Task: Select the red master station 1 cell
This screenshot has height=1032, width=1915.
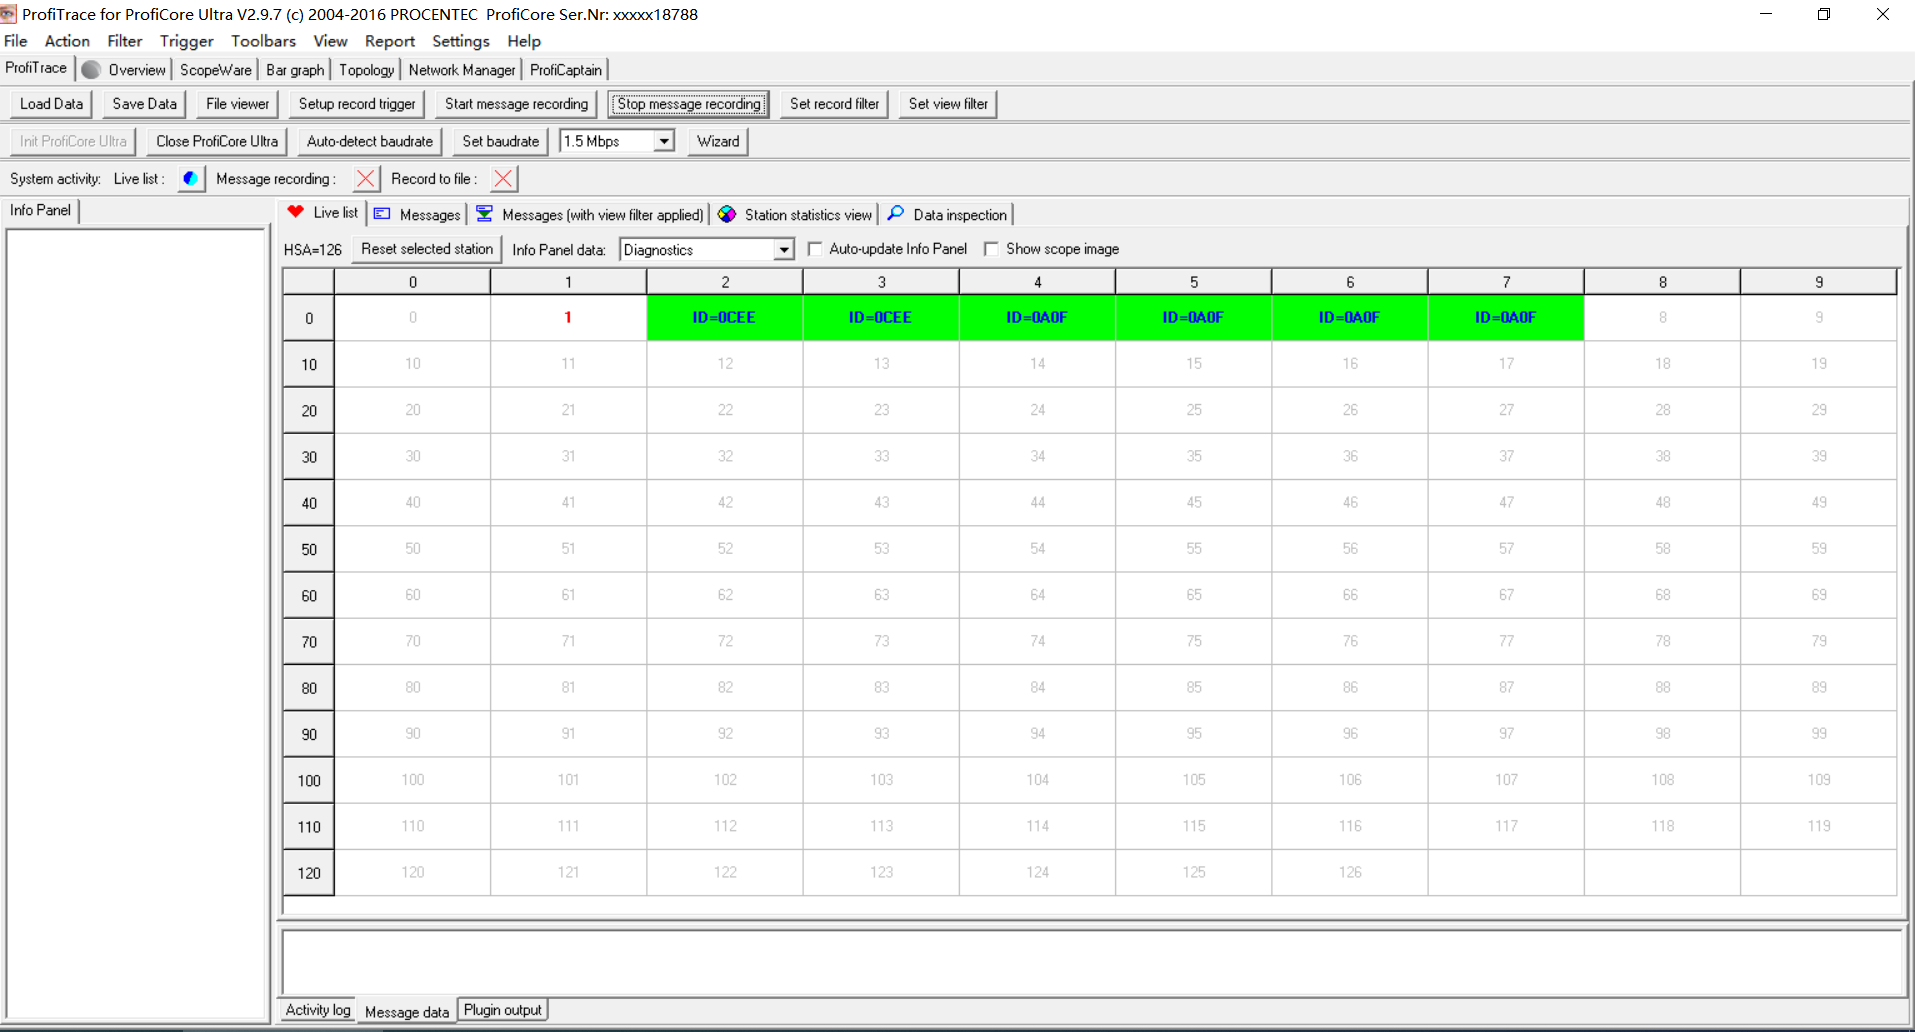Action: (x=568, y=317)
